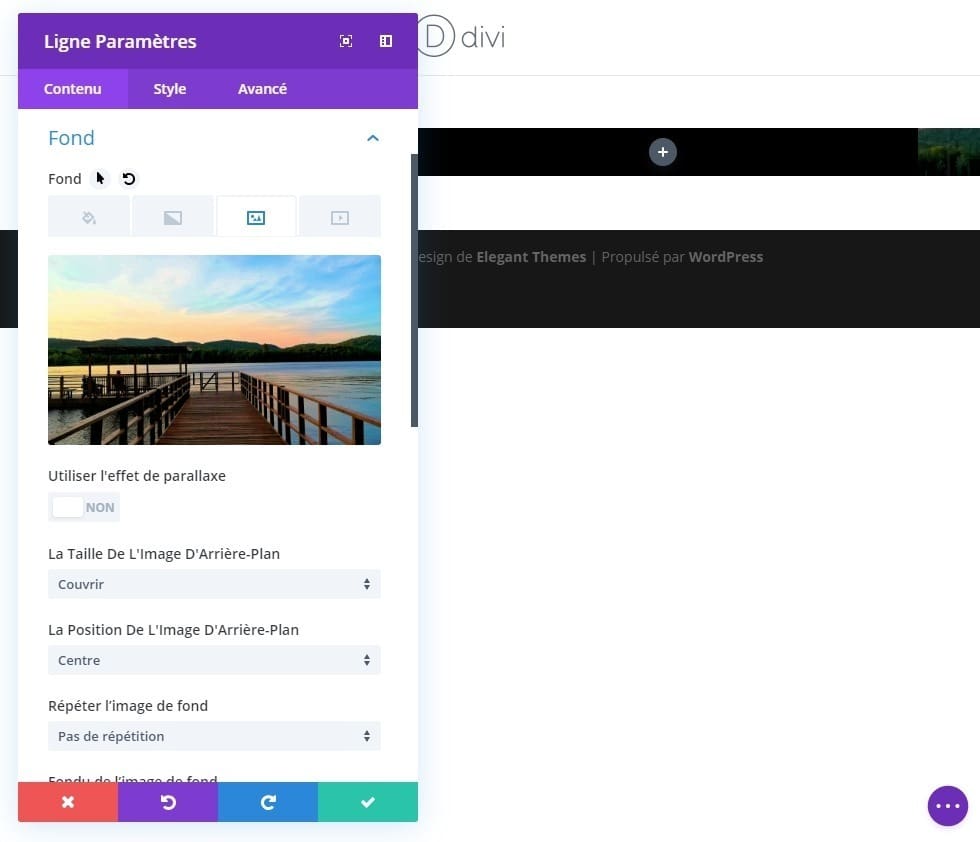The width and height of the screenshot is (980, 842).
Task: Click the hover-state cursor icon beside Fond
Action: [x=100, y=179]
